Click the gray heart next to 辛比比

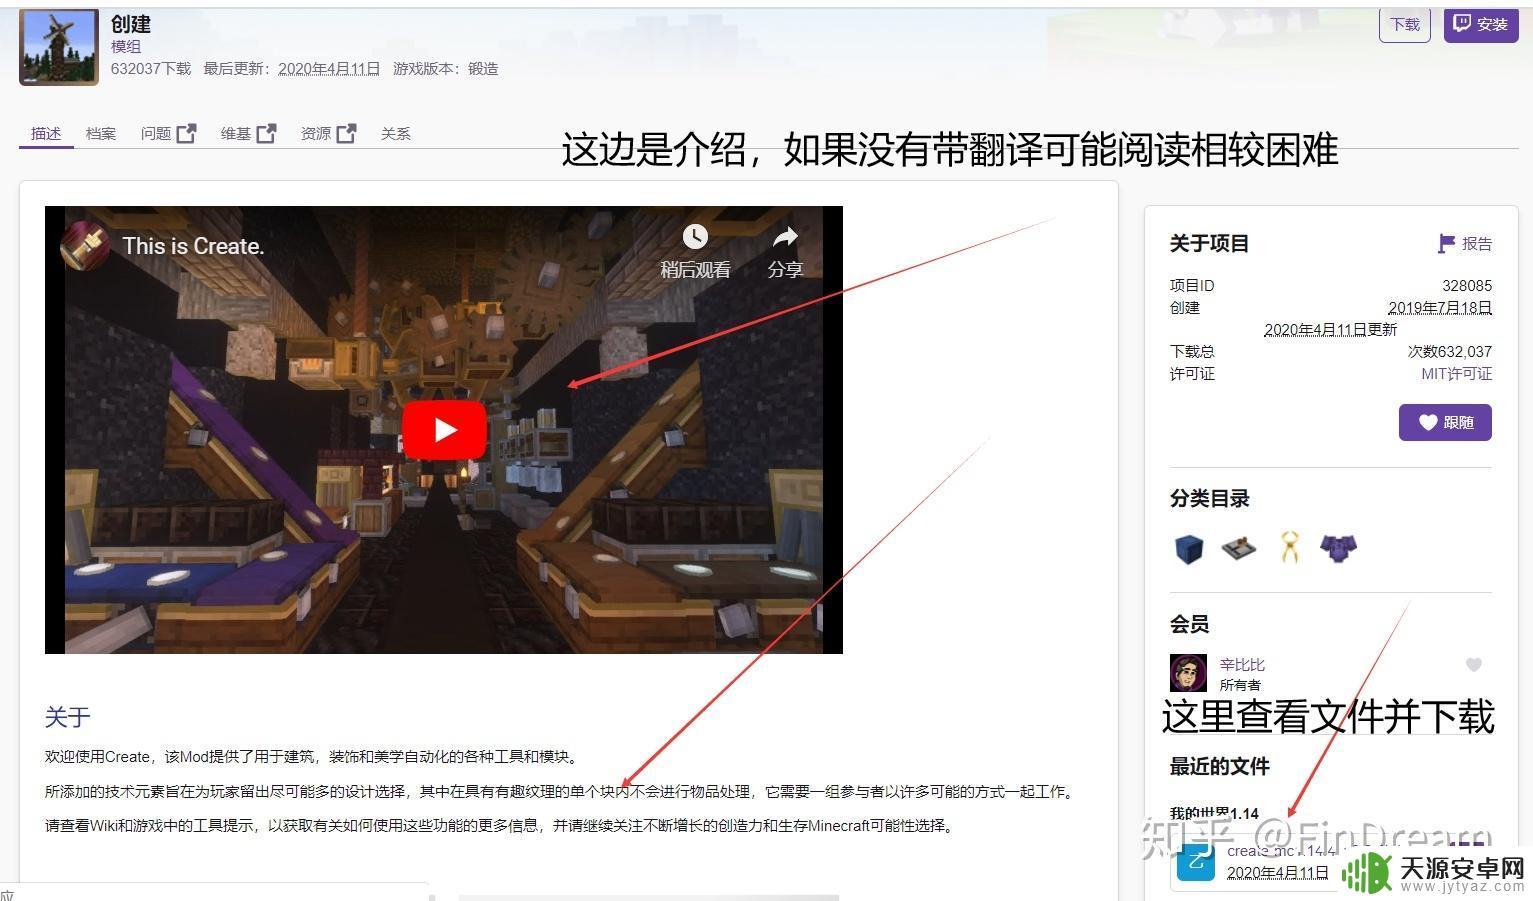click(x=1473, y=664)
